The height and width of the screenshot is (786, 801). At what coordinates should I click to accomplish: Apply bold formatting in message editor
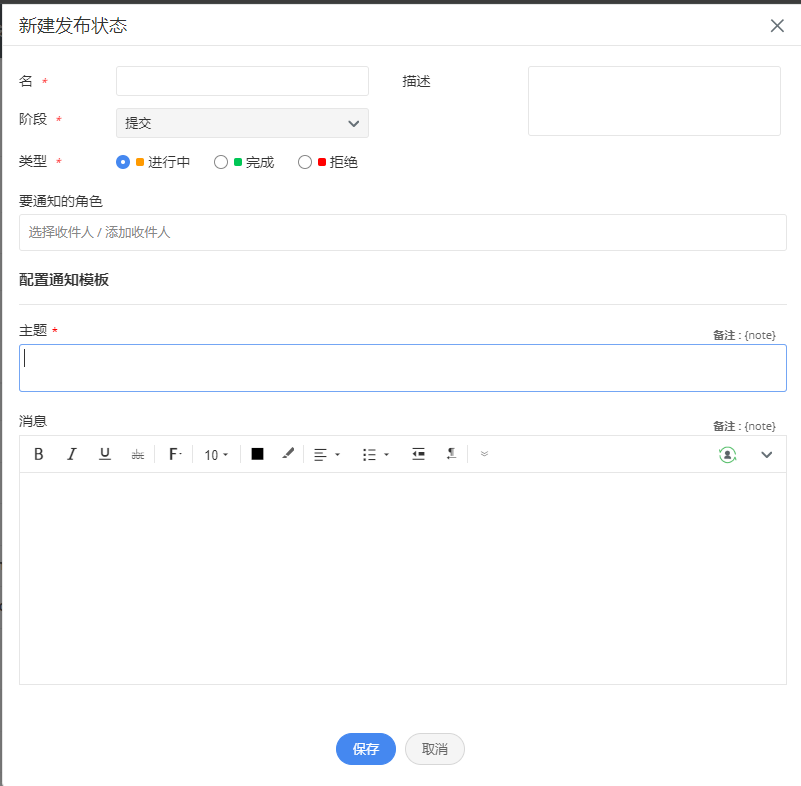click(x=38, y=454)
